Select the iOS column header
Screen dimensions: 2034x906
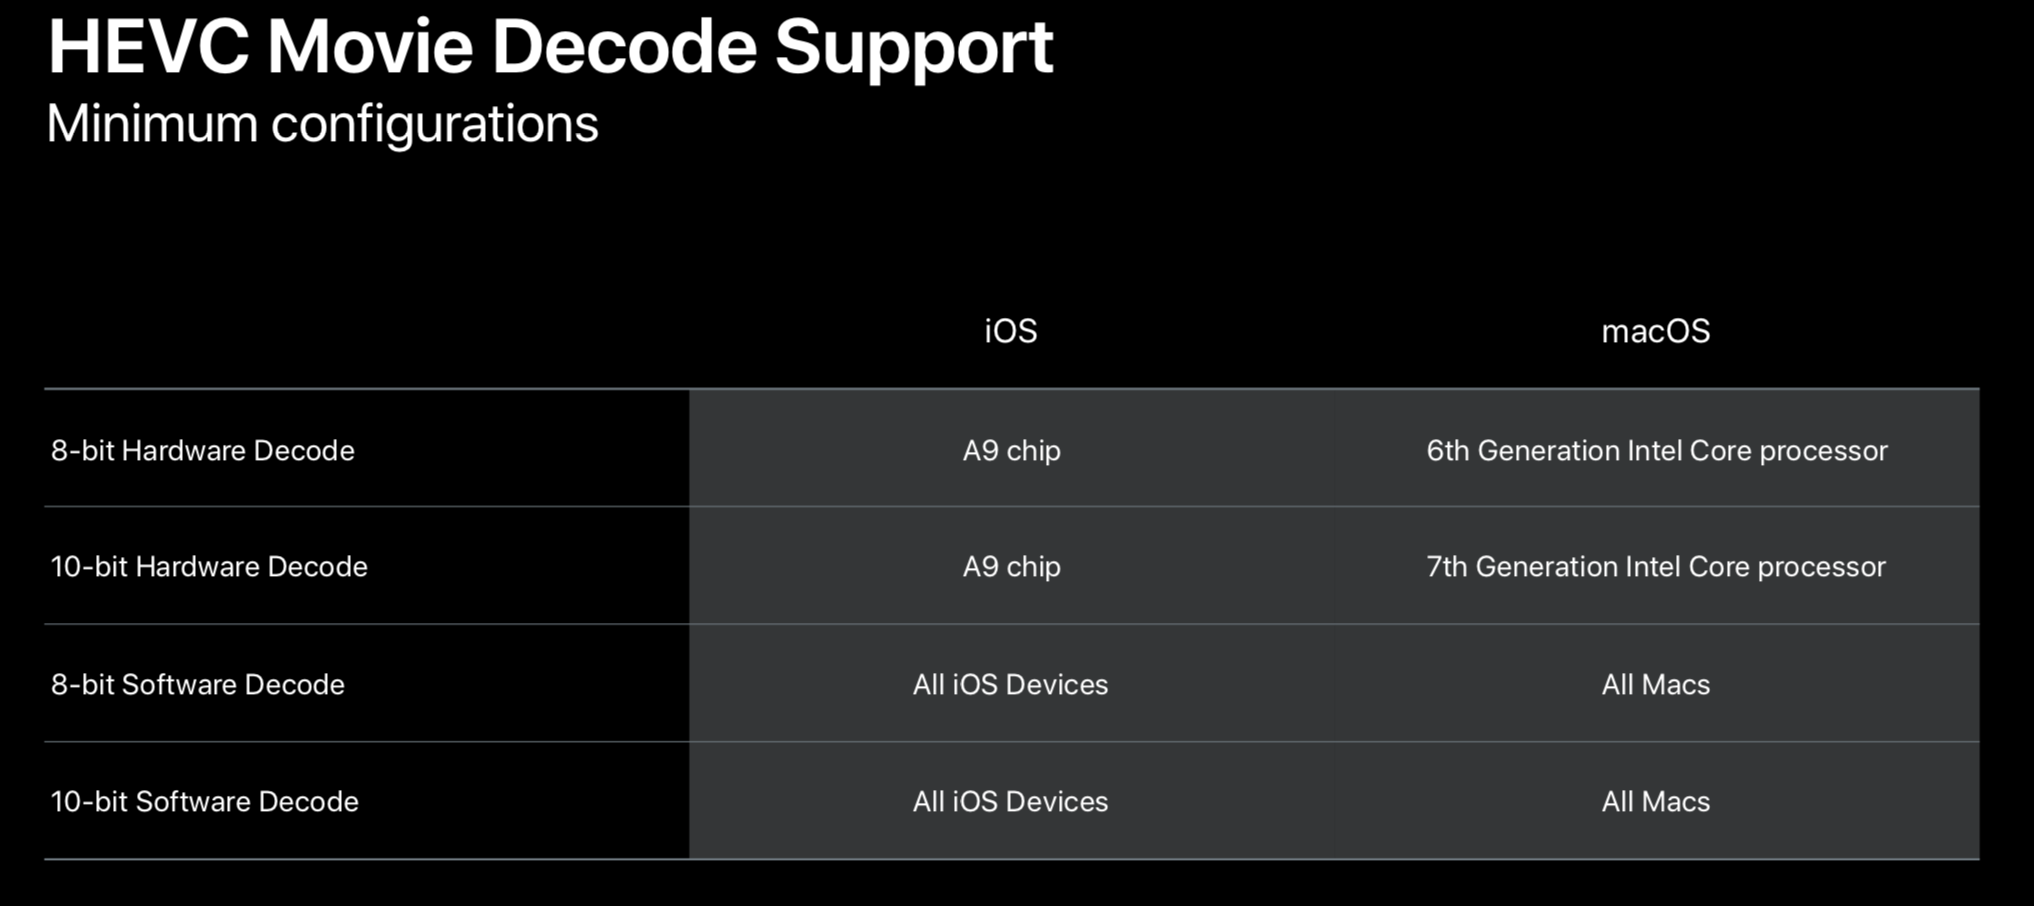(x=1011, y=331)
